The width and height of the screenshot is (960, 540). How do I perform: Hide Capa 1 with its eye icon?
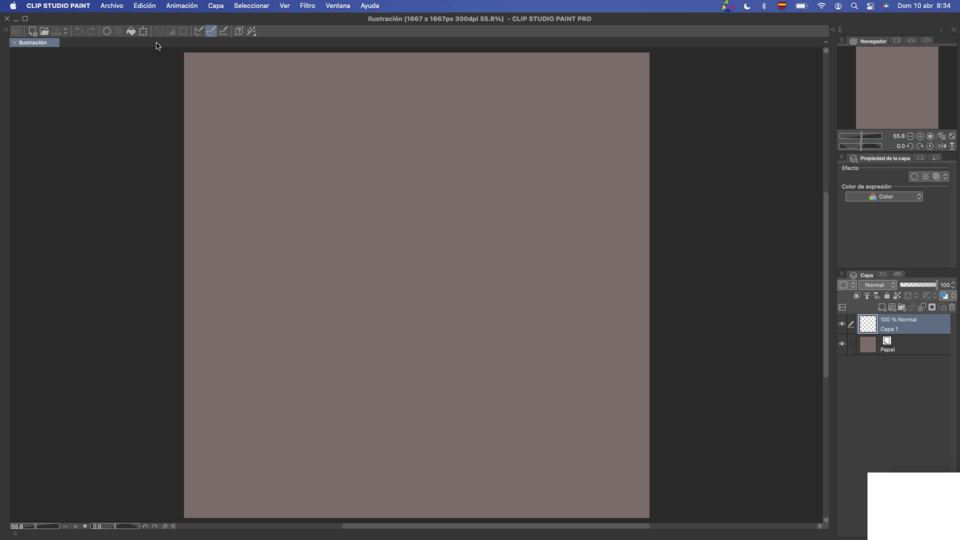(x=842, y=324)
